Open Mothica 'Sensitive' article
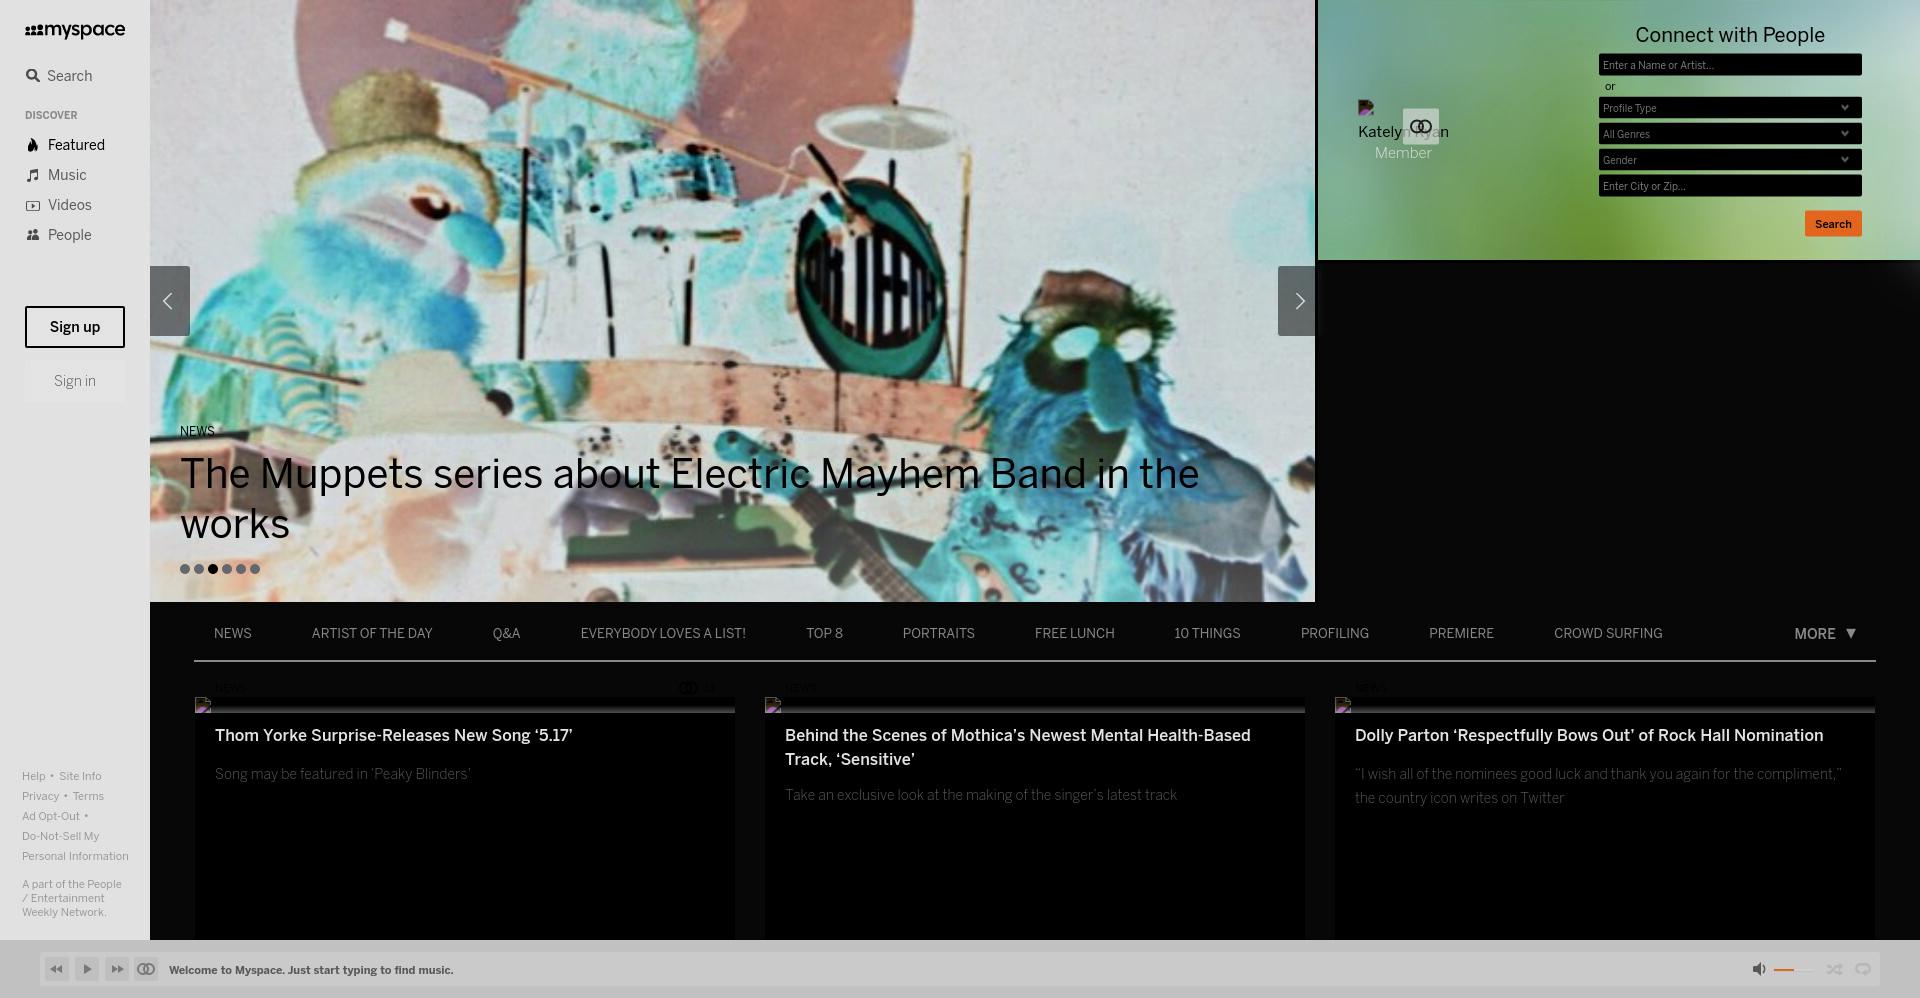 [1018, 748]
